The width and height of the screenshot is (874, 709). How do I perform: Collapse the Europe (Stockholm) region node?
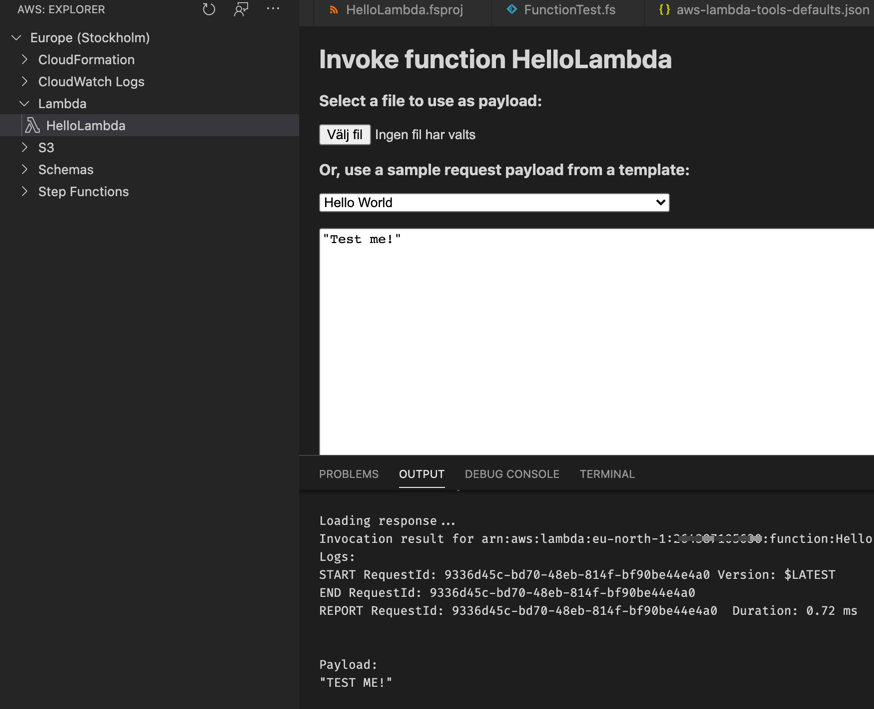point(17,38)
